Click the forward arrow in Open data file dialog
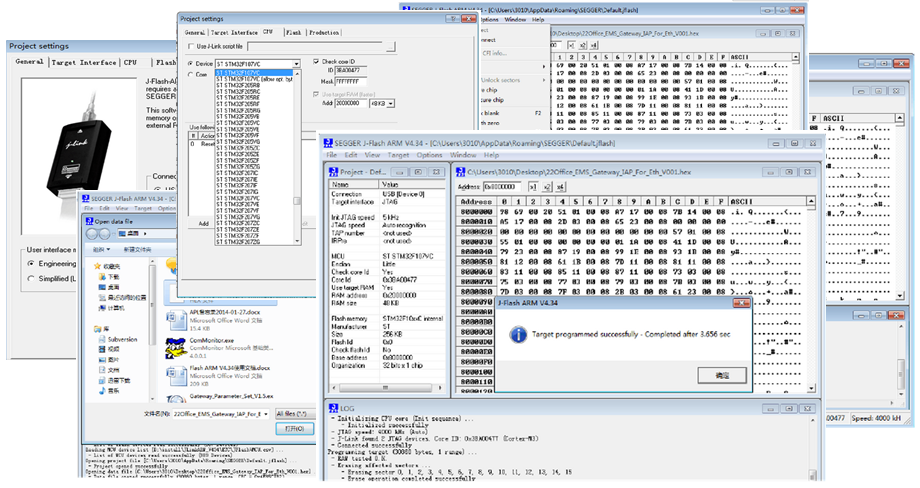The height and width of the screenshot is (488, 920). [x=105, y=233]
